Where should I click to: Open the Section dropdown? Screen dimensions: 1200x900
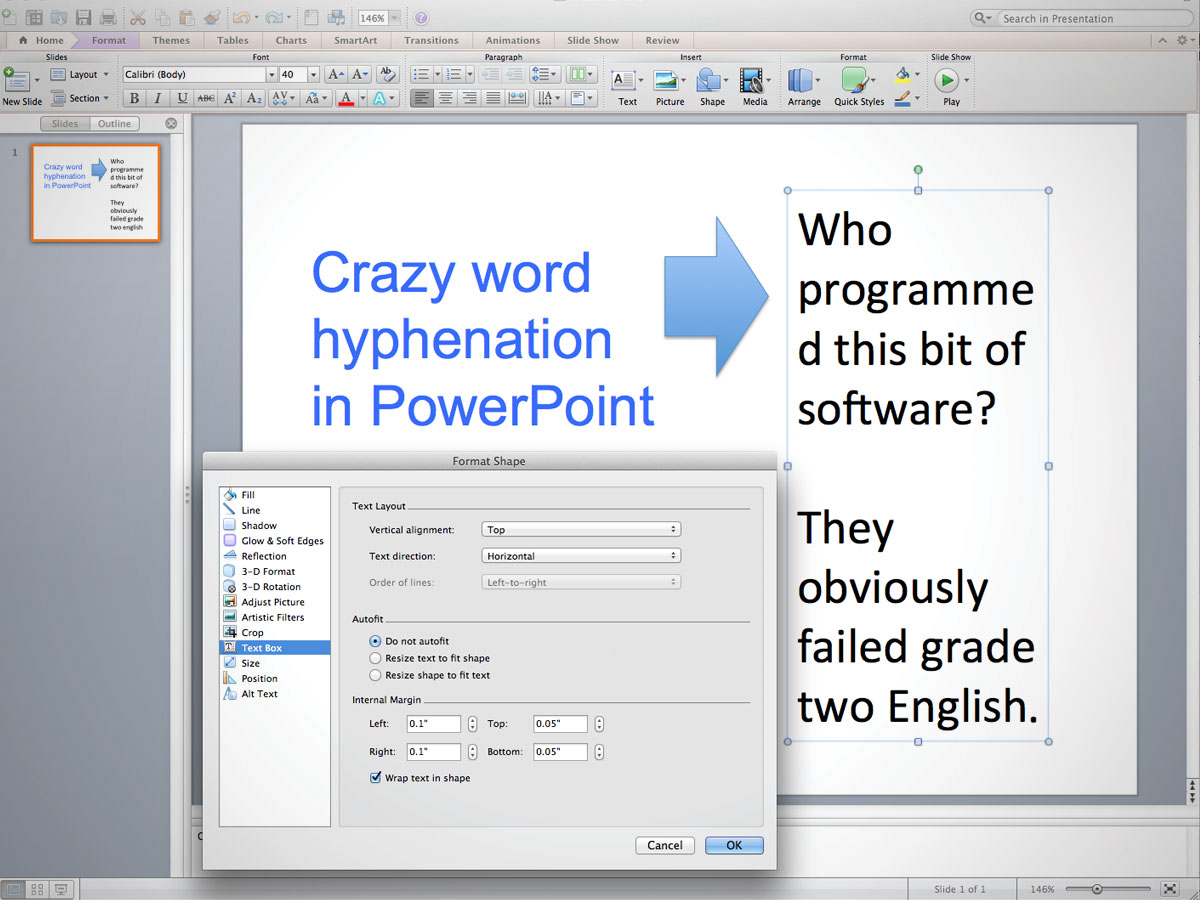(x=79, y=98)
